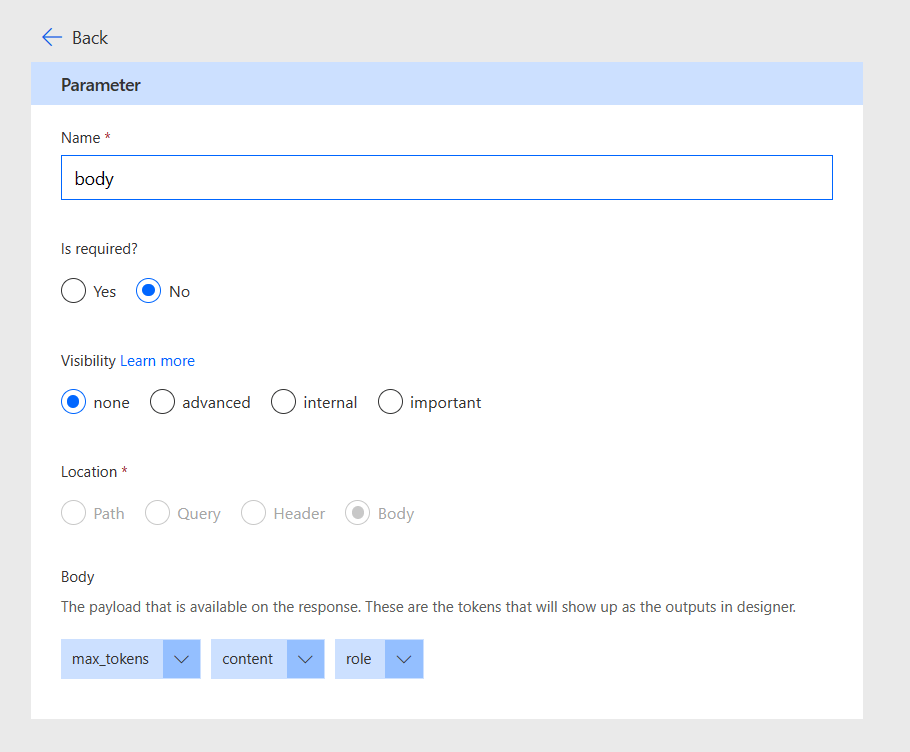This screenshot has height=752, width=910.
Task: Click the role token label
Action: click(359, 659)
